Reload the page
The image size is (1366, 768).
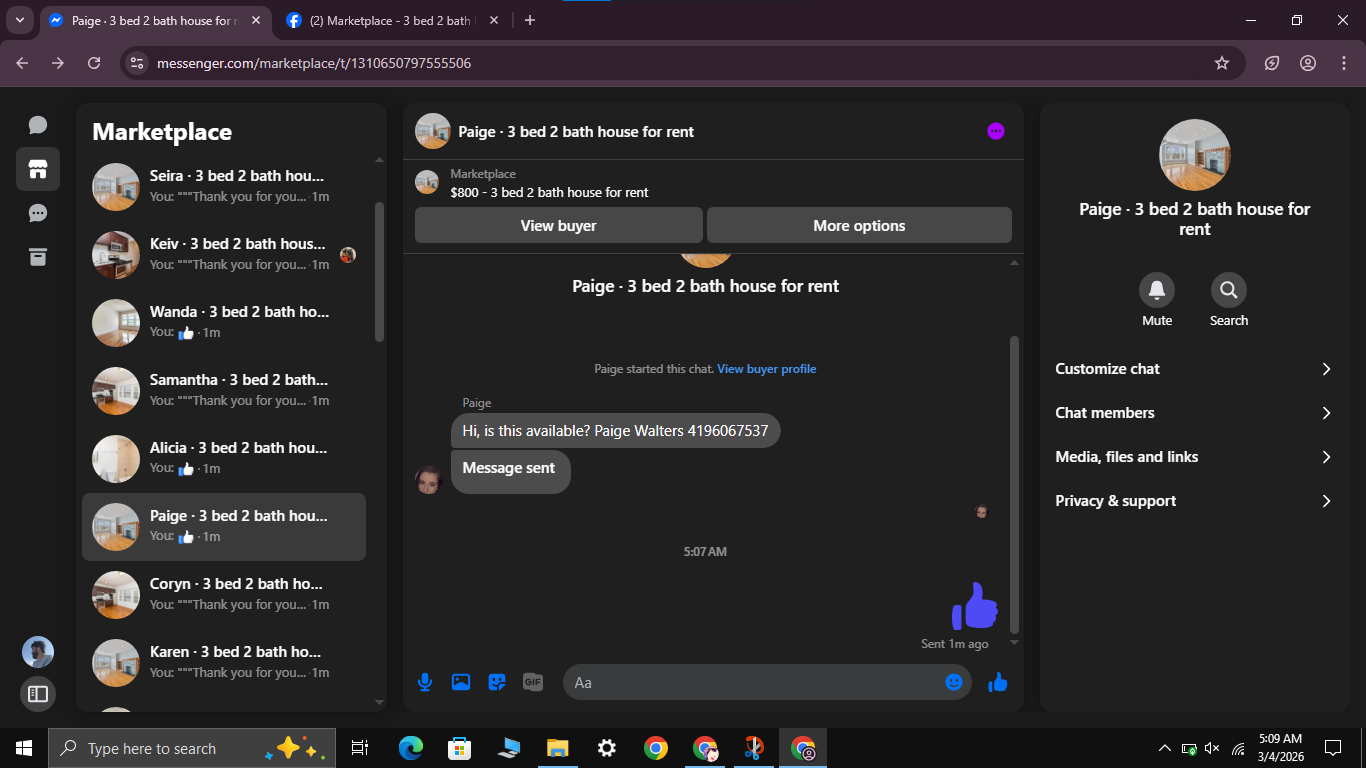[x=94, y=63]
